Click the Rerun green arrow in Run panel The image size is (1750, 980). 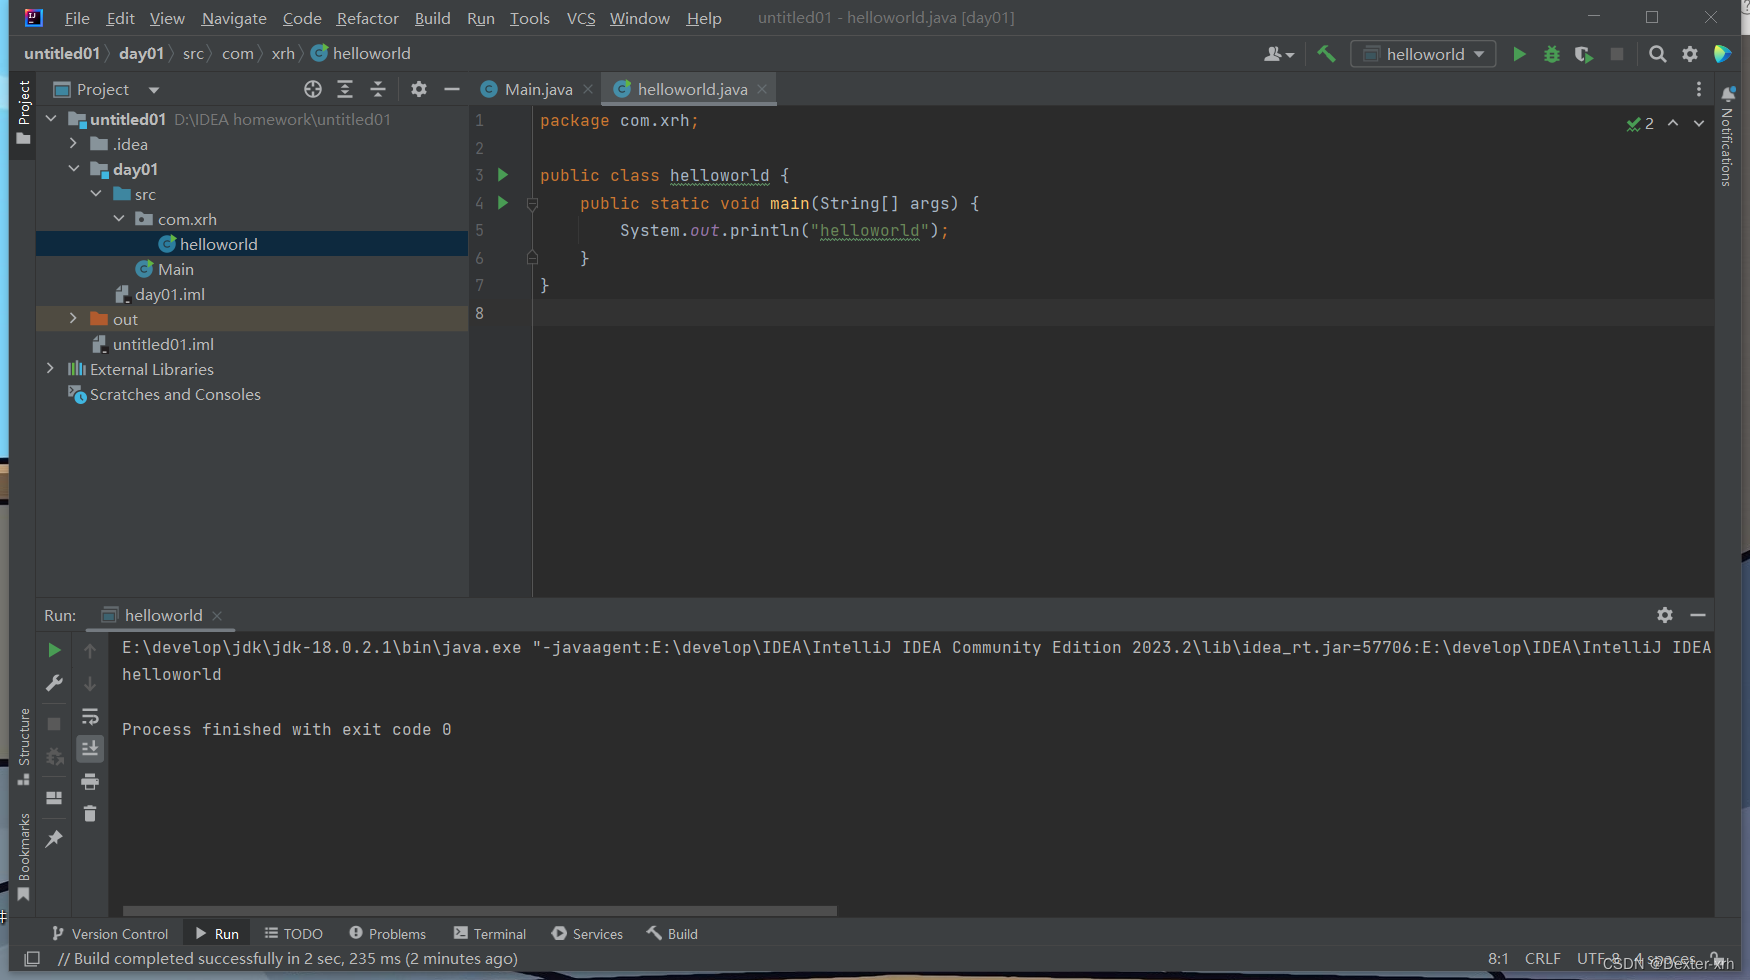[54, 649]
